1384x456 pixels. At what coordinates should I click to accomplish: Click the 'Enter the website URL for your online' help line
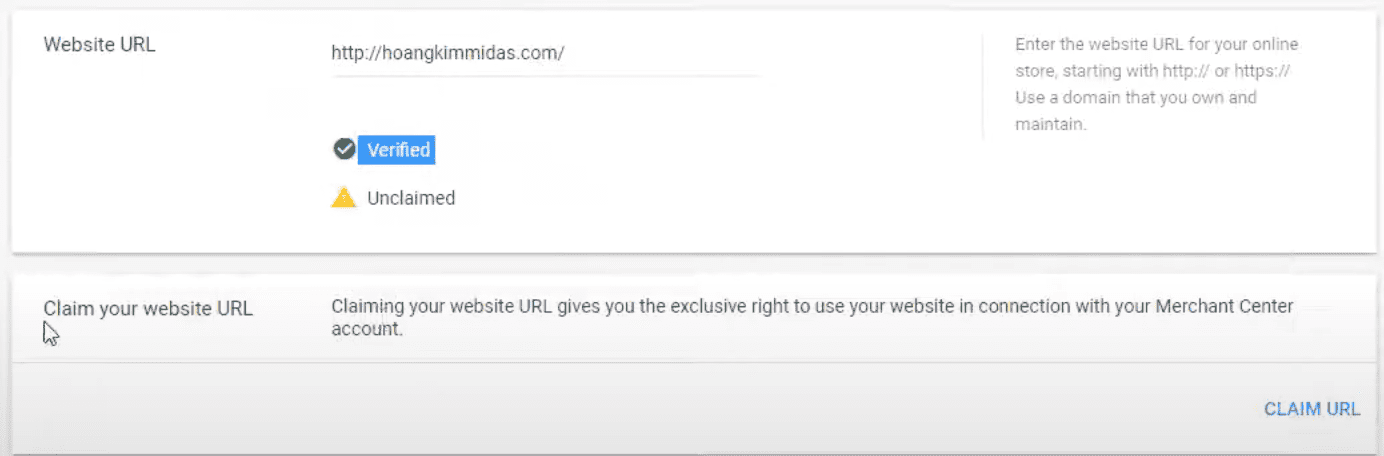tap(1156, 45)
